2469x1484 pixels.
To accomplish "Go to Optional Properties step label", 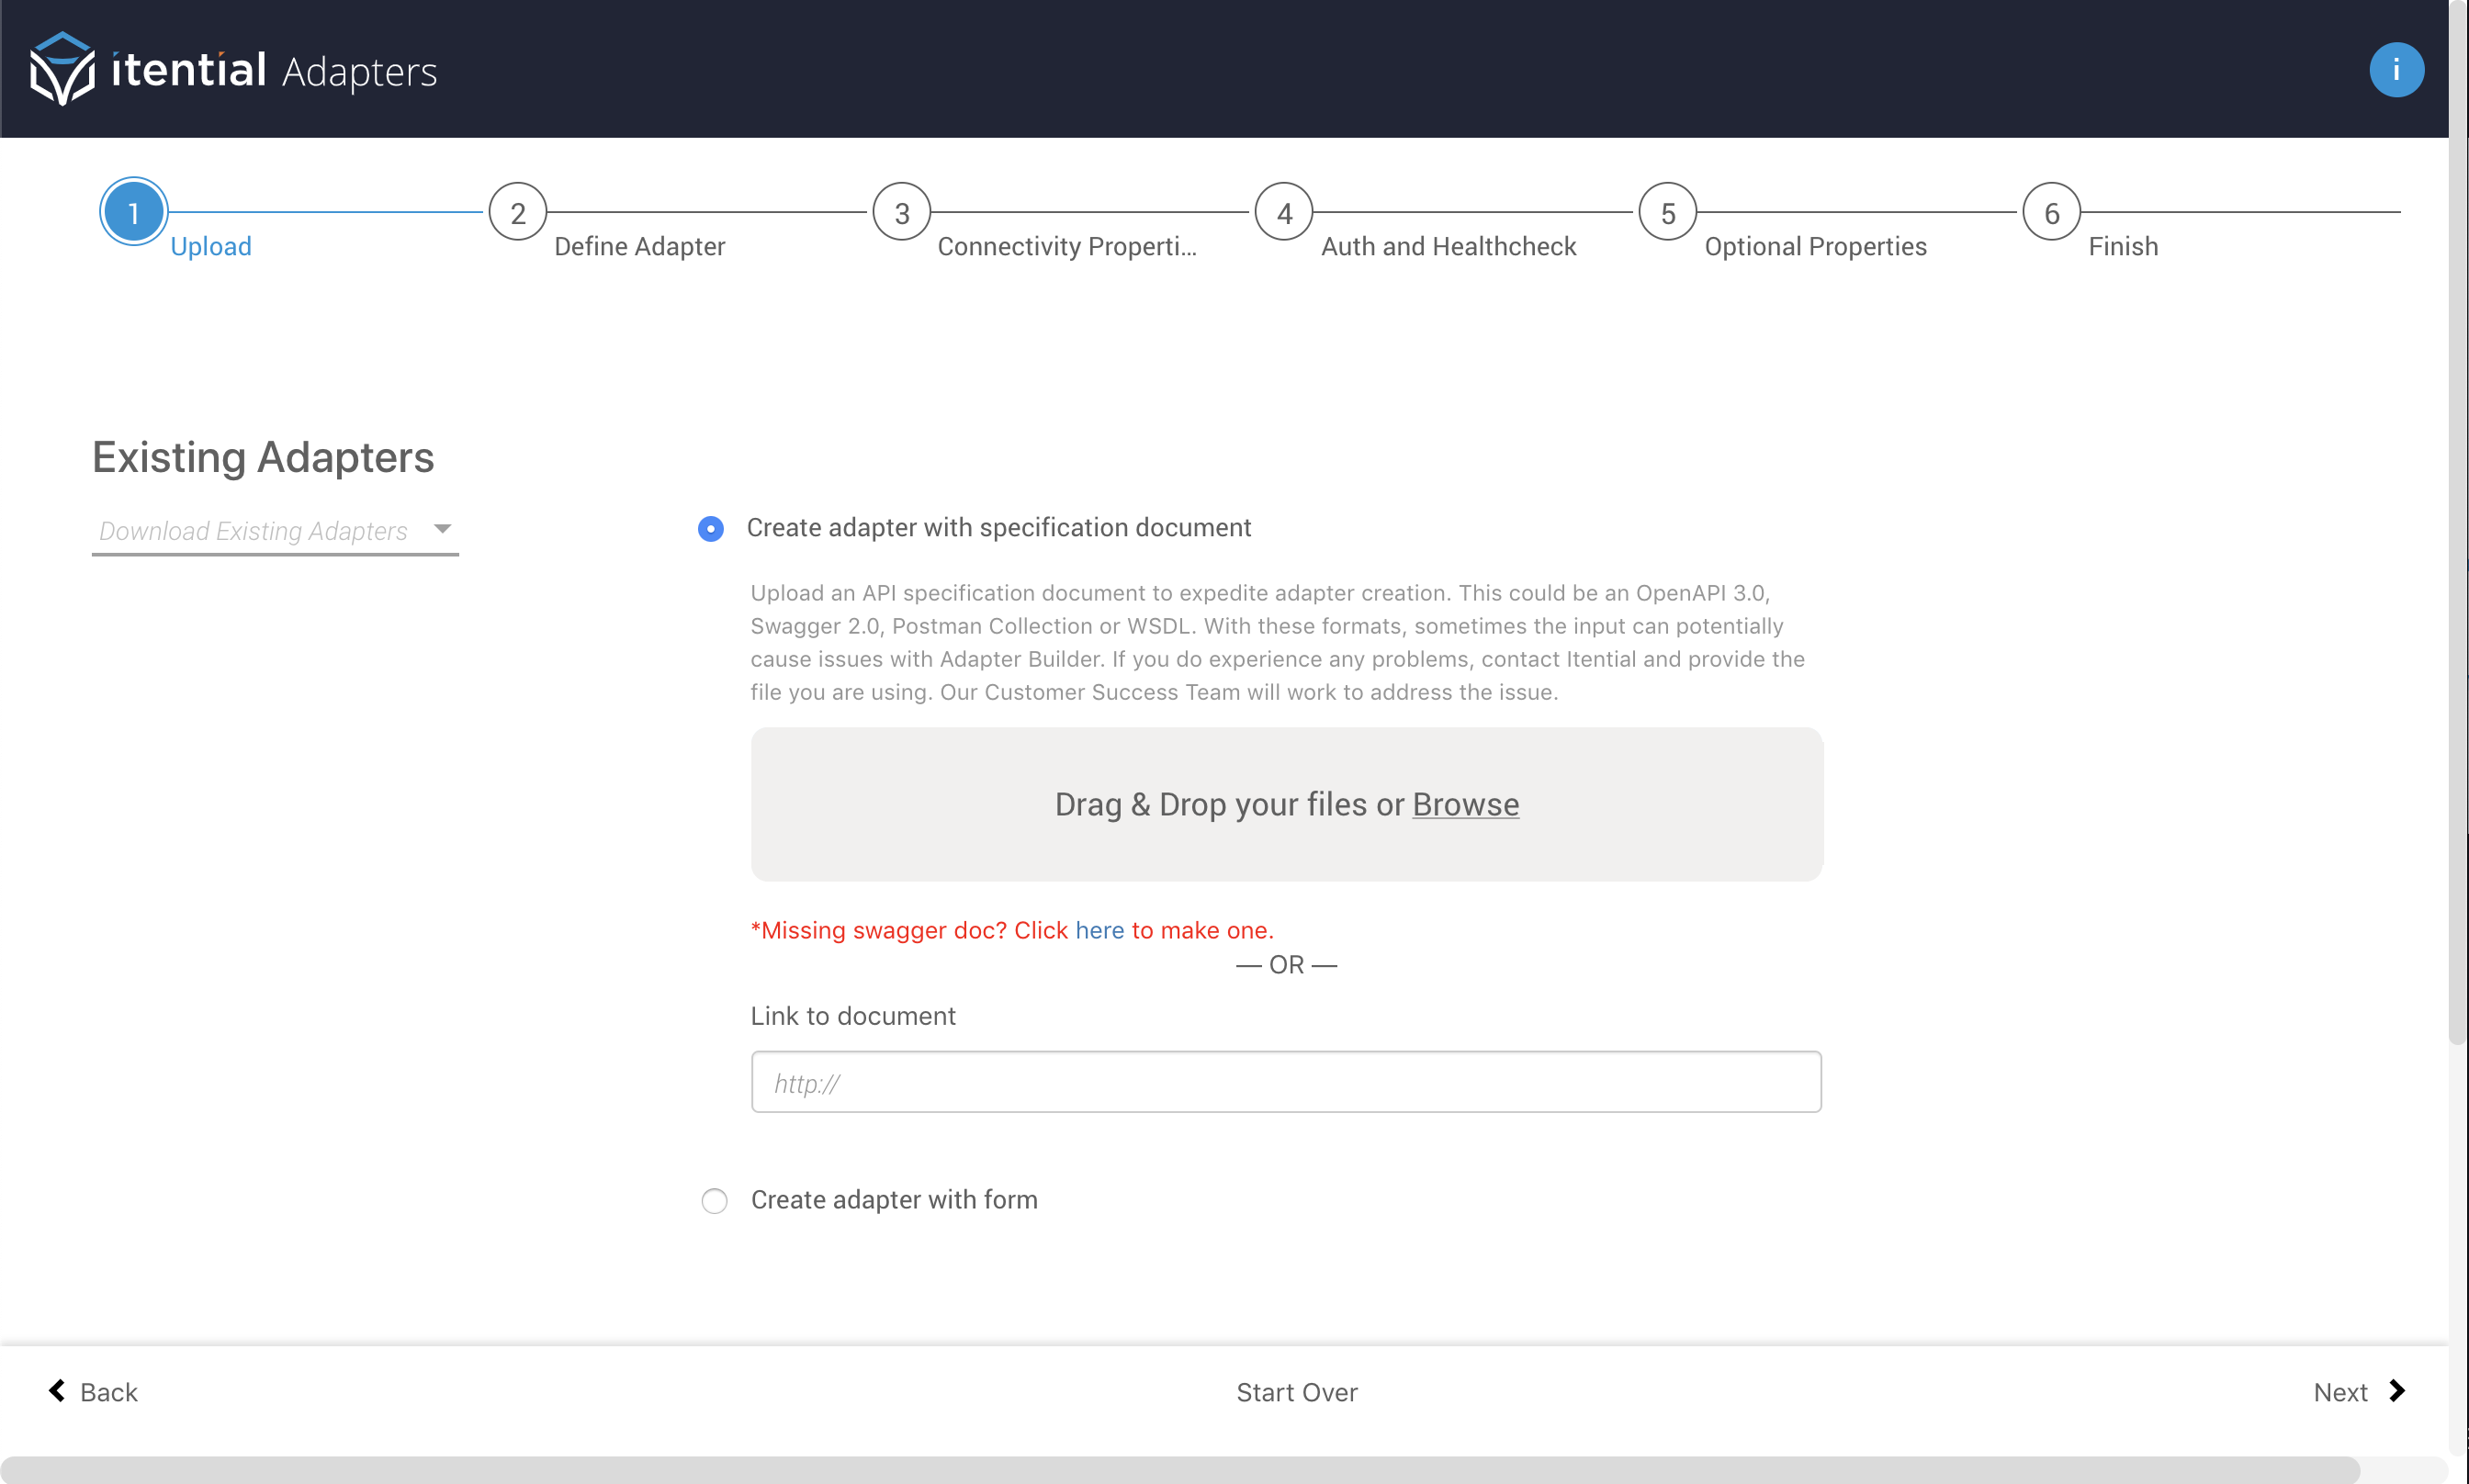I will (1815, 246).
